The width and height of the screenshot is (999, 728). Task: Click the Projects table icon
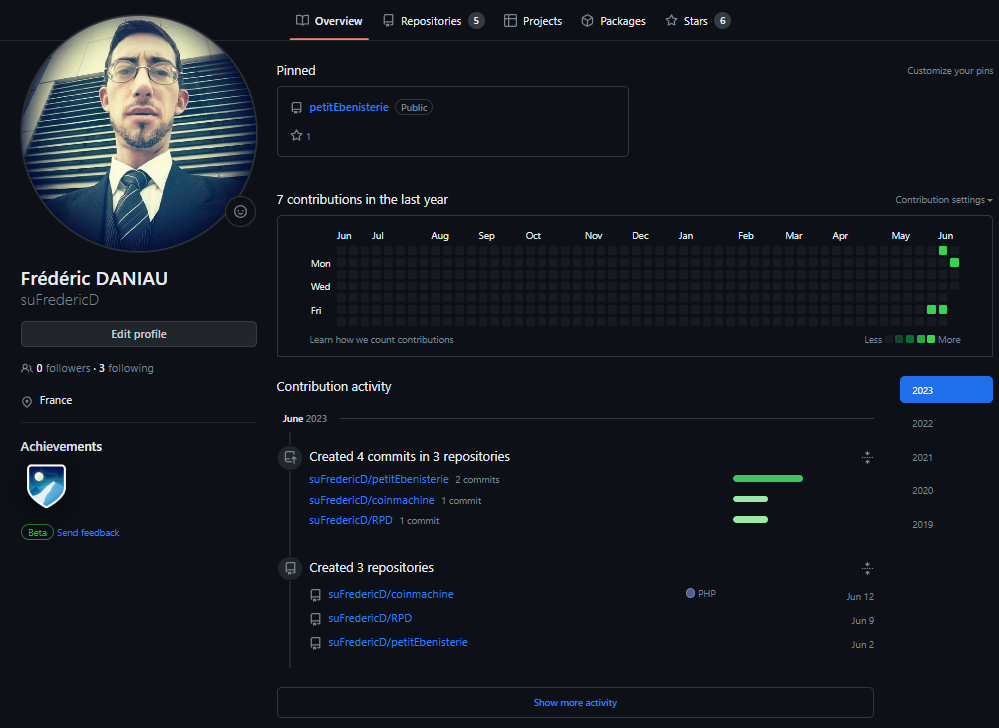(510, 20)
